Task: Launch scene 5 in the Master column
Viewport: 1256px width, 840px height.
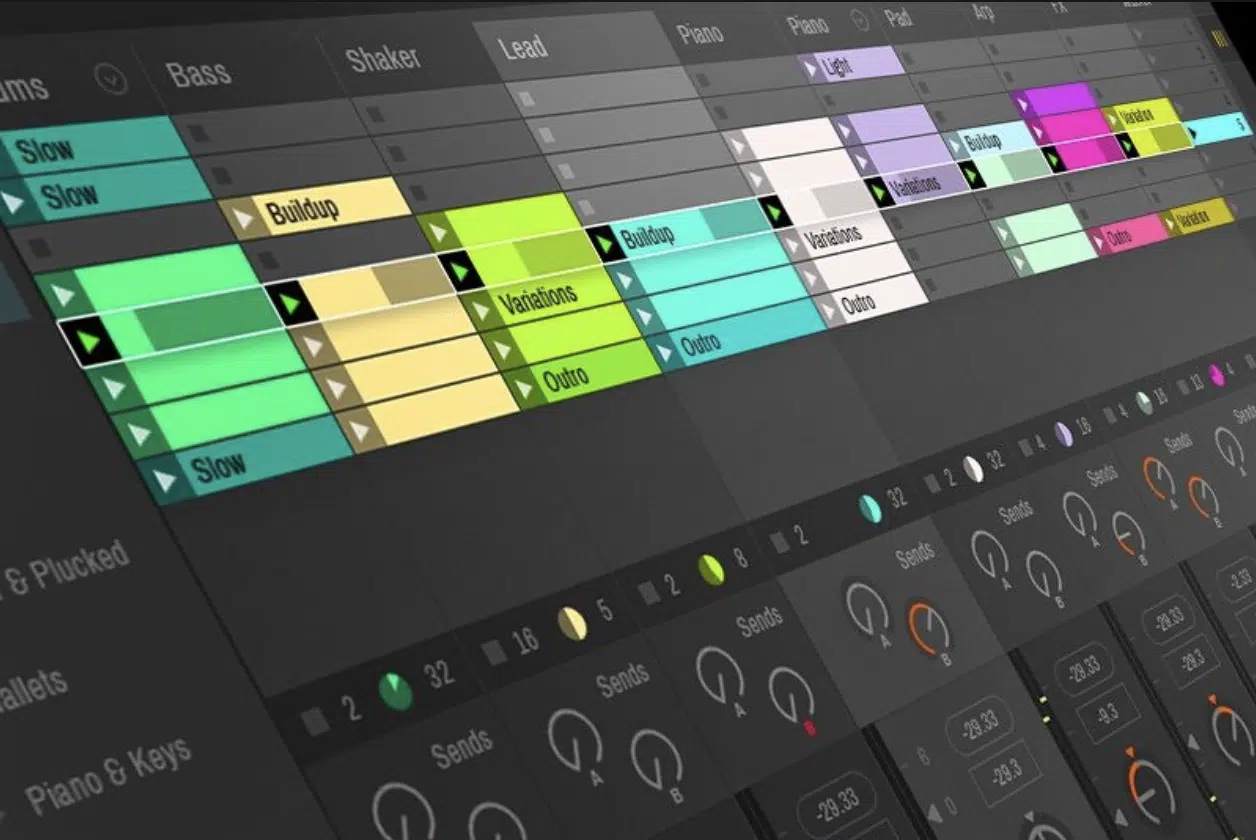Action: click(x=1192, y=132)
